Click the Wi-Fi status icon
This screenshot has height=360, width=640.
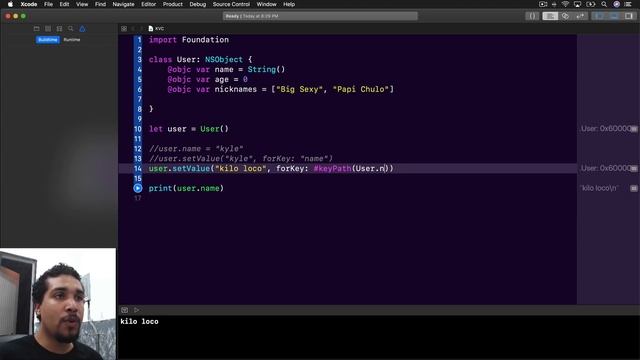pyautogui.click(x=565, y=4)
